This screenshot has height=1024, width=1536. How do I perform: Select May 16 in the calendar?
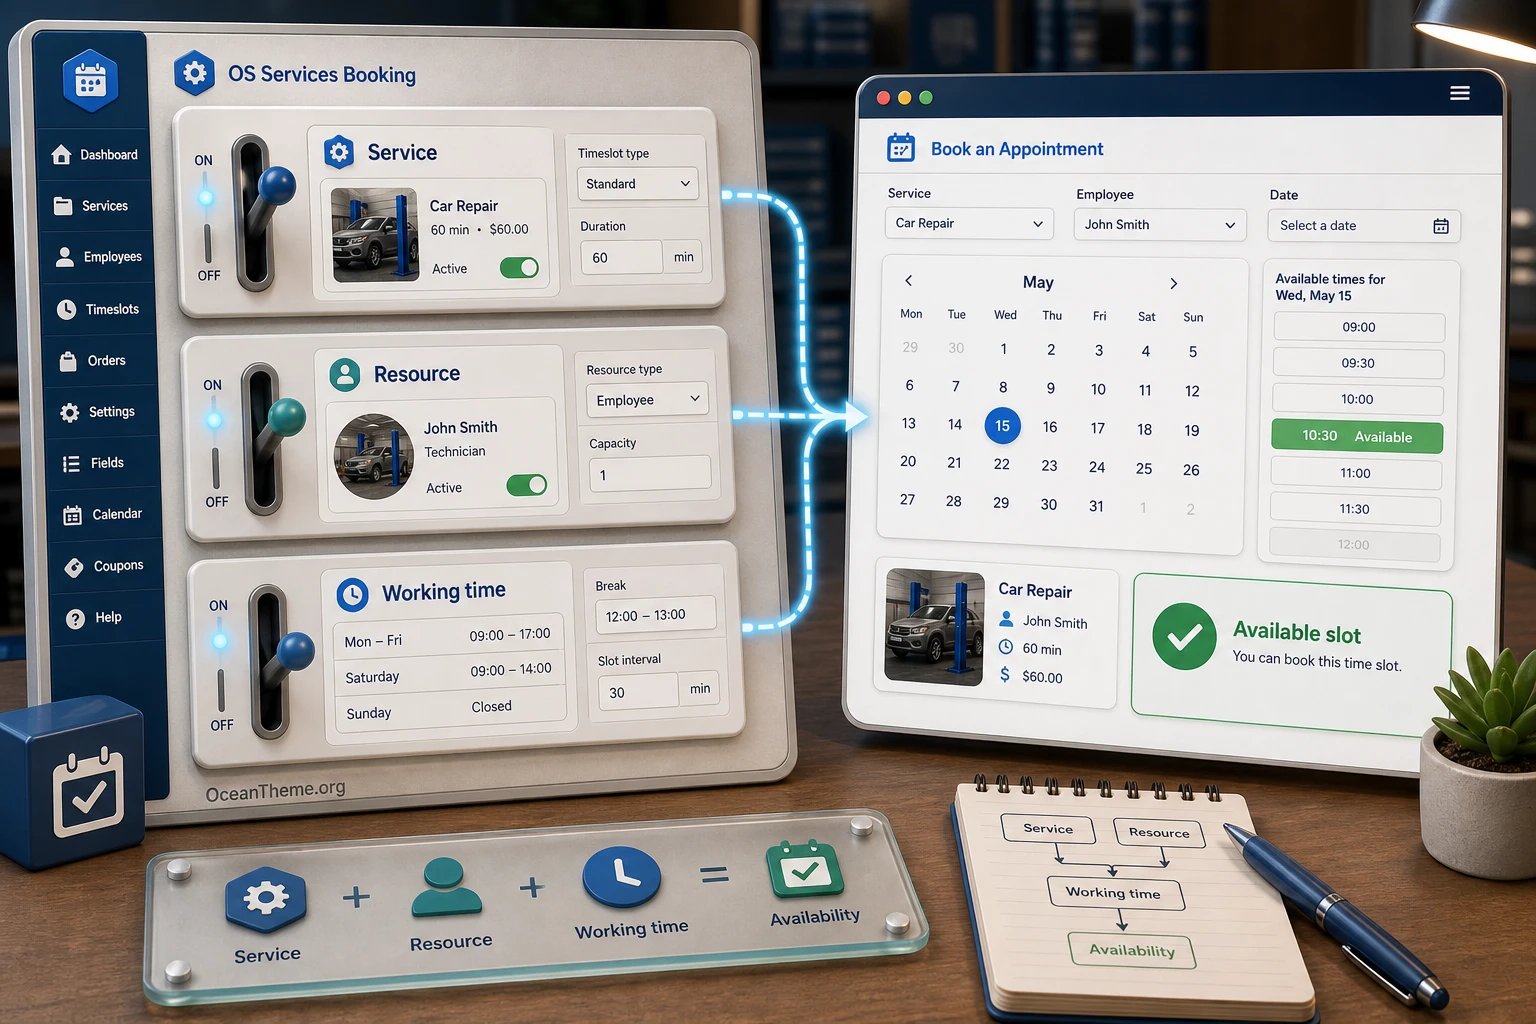click(x=1050, y=427)
